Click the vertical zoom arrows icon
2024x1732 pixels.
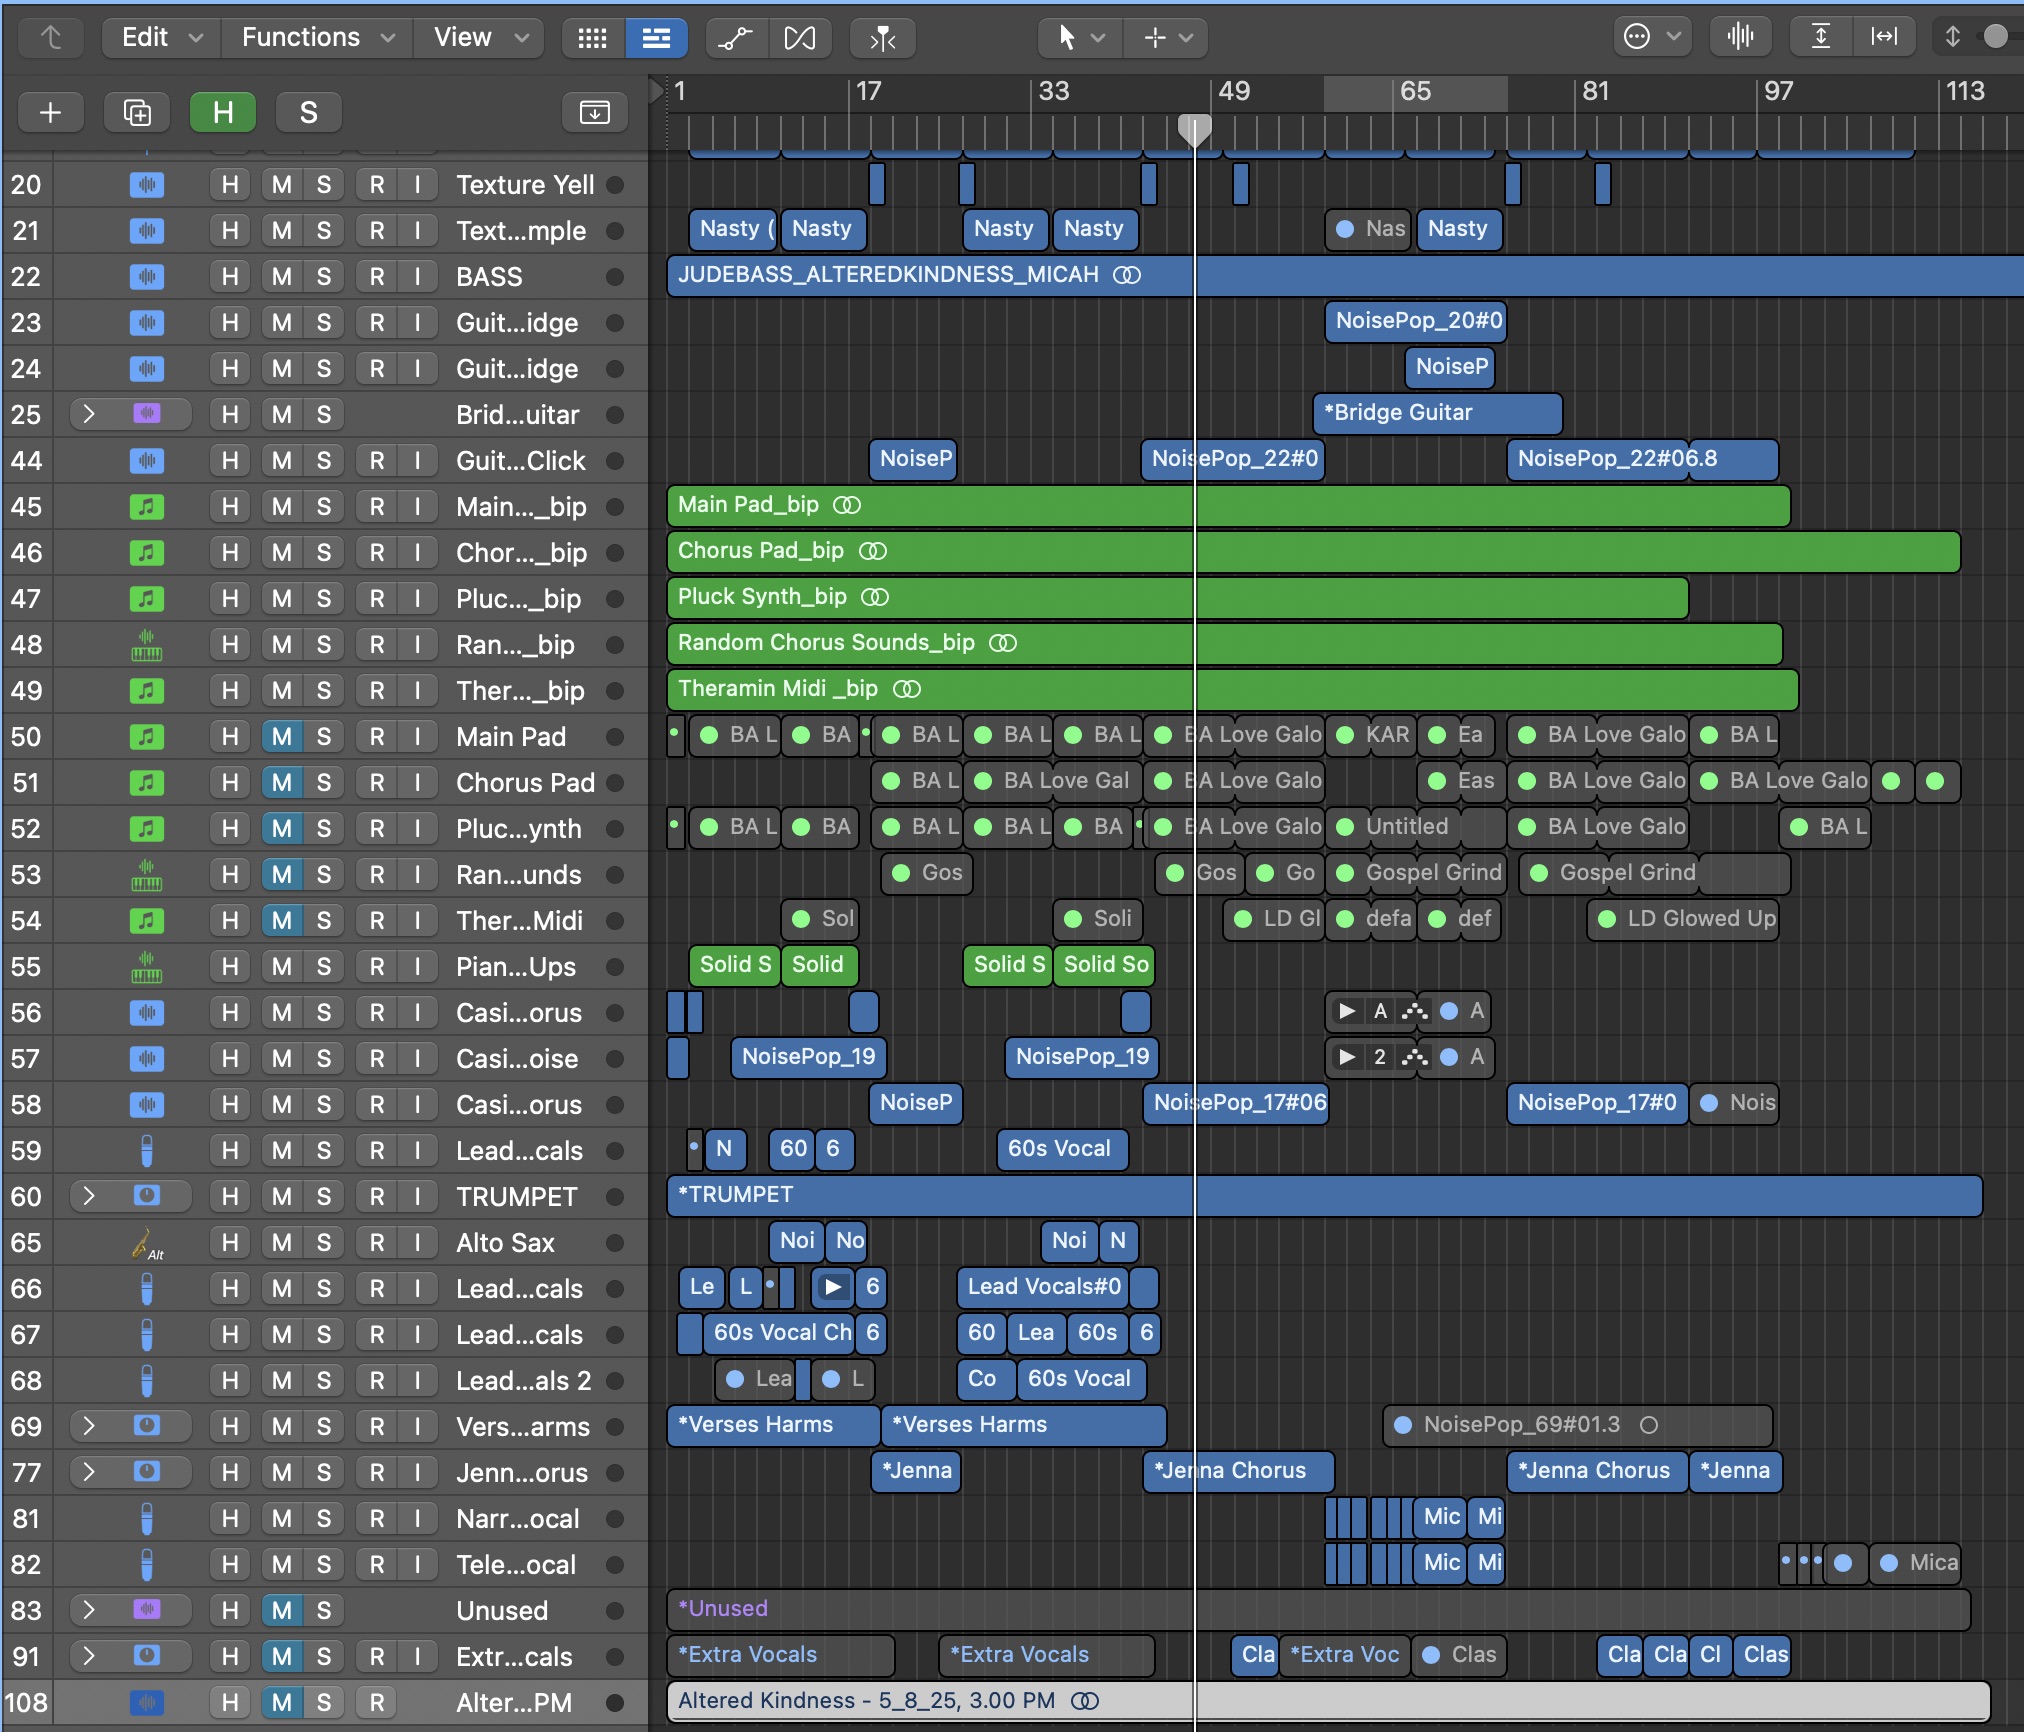pyautogui.click(x=1952, y=37)
